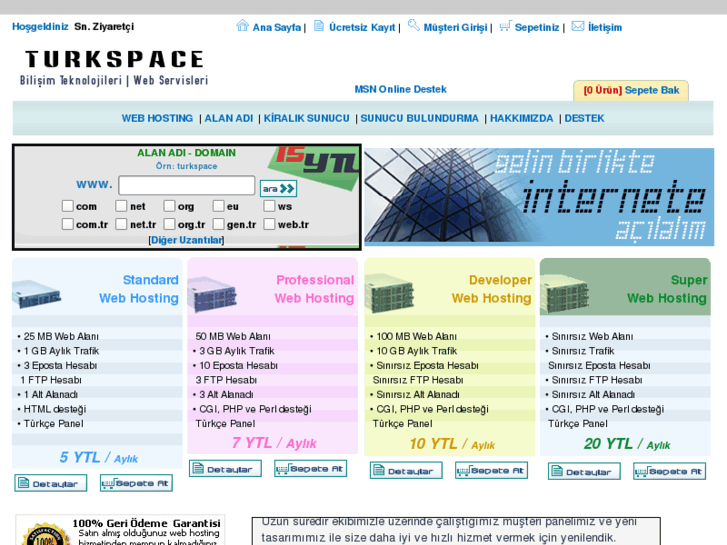727x545 pixels.
Task: Check the com.tr domain extension
Action: pos(68,224)
